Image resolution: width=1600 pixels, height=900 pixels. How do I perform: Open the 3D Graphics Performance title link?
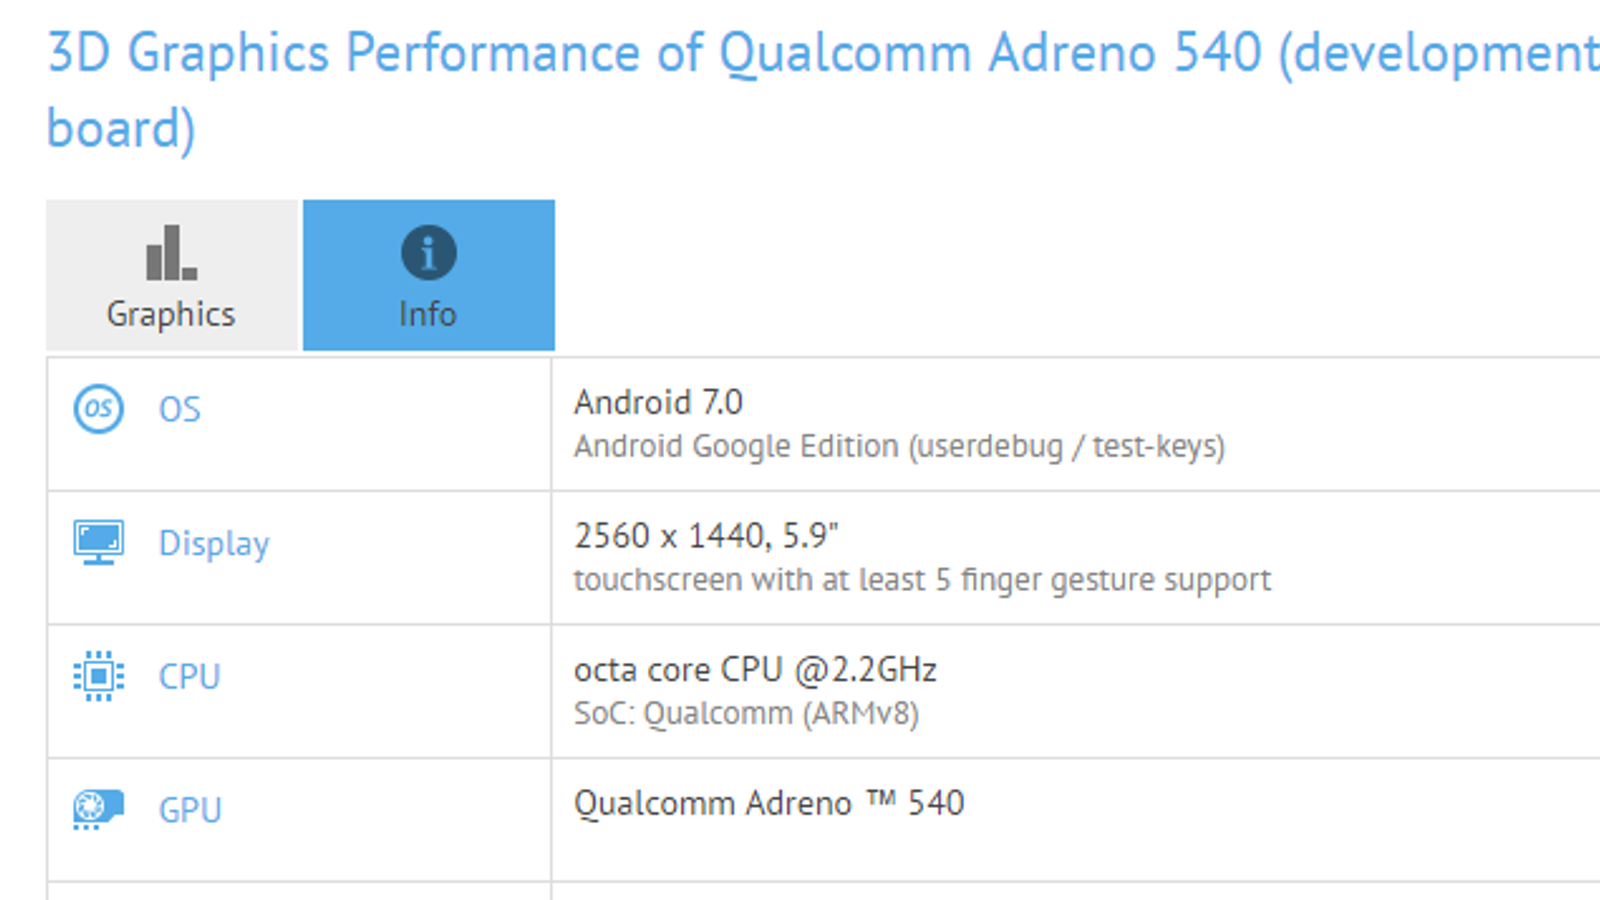point(820,54)
